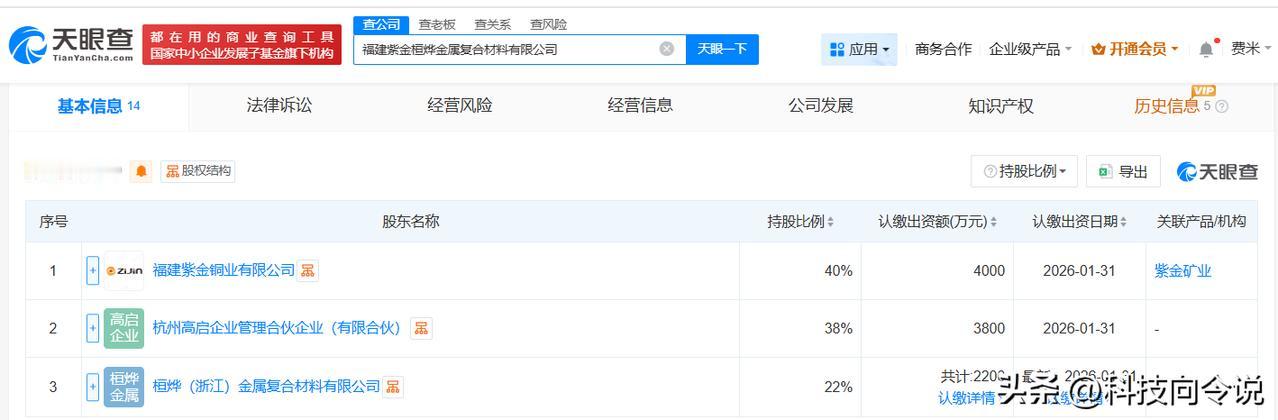This screenshot has width=1278, height=420.
Task: Open the 紫金矿业 related organization link
Action: click(1183, 270)
